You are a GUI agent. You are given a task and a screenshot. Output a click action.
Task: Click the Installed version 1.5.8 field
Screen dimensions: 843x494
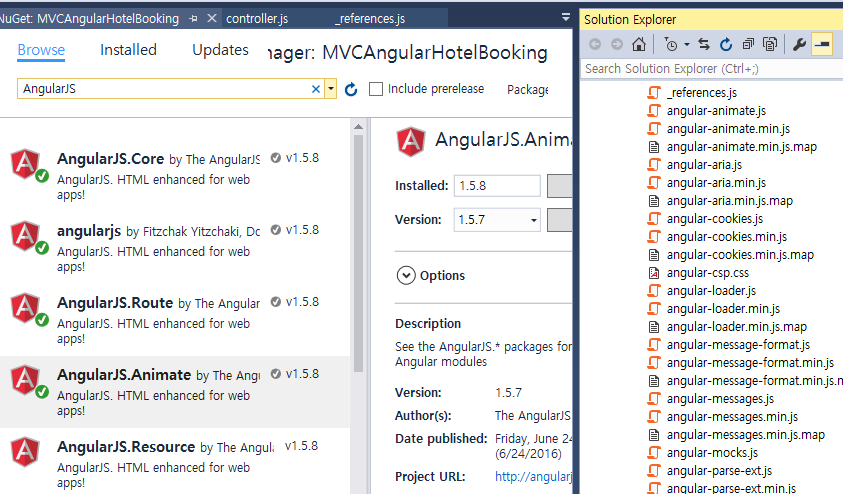497,186
